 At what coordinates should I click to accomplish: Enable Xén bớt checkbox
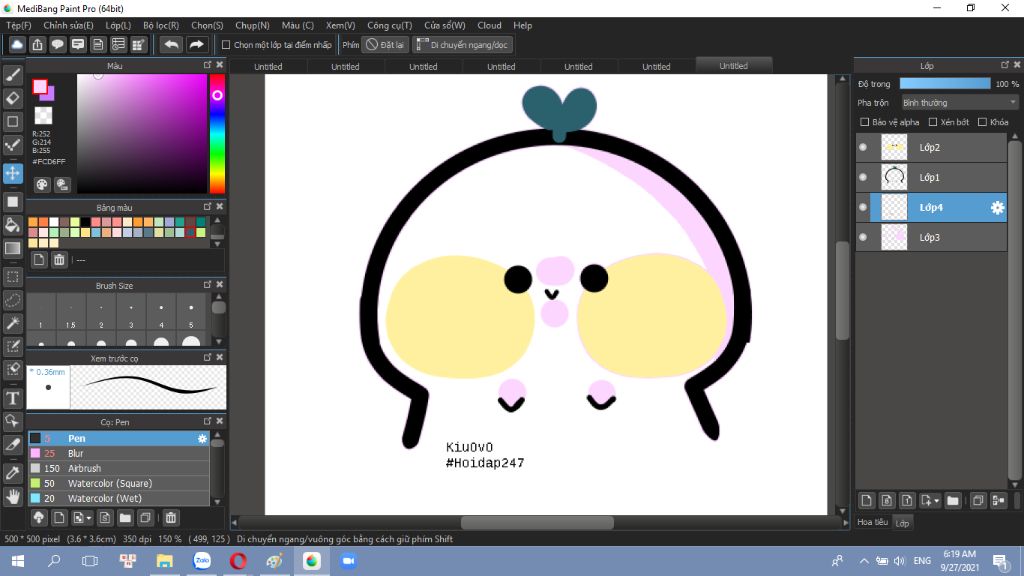933,122
